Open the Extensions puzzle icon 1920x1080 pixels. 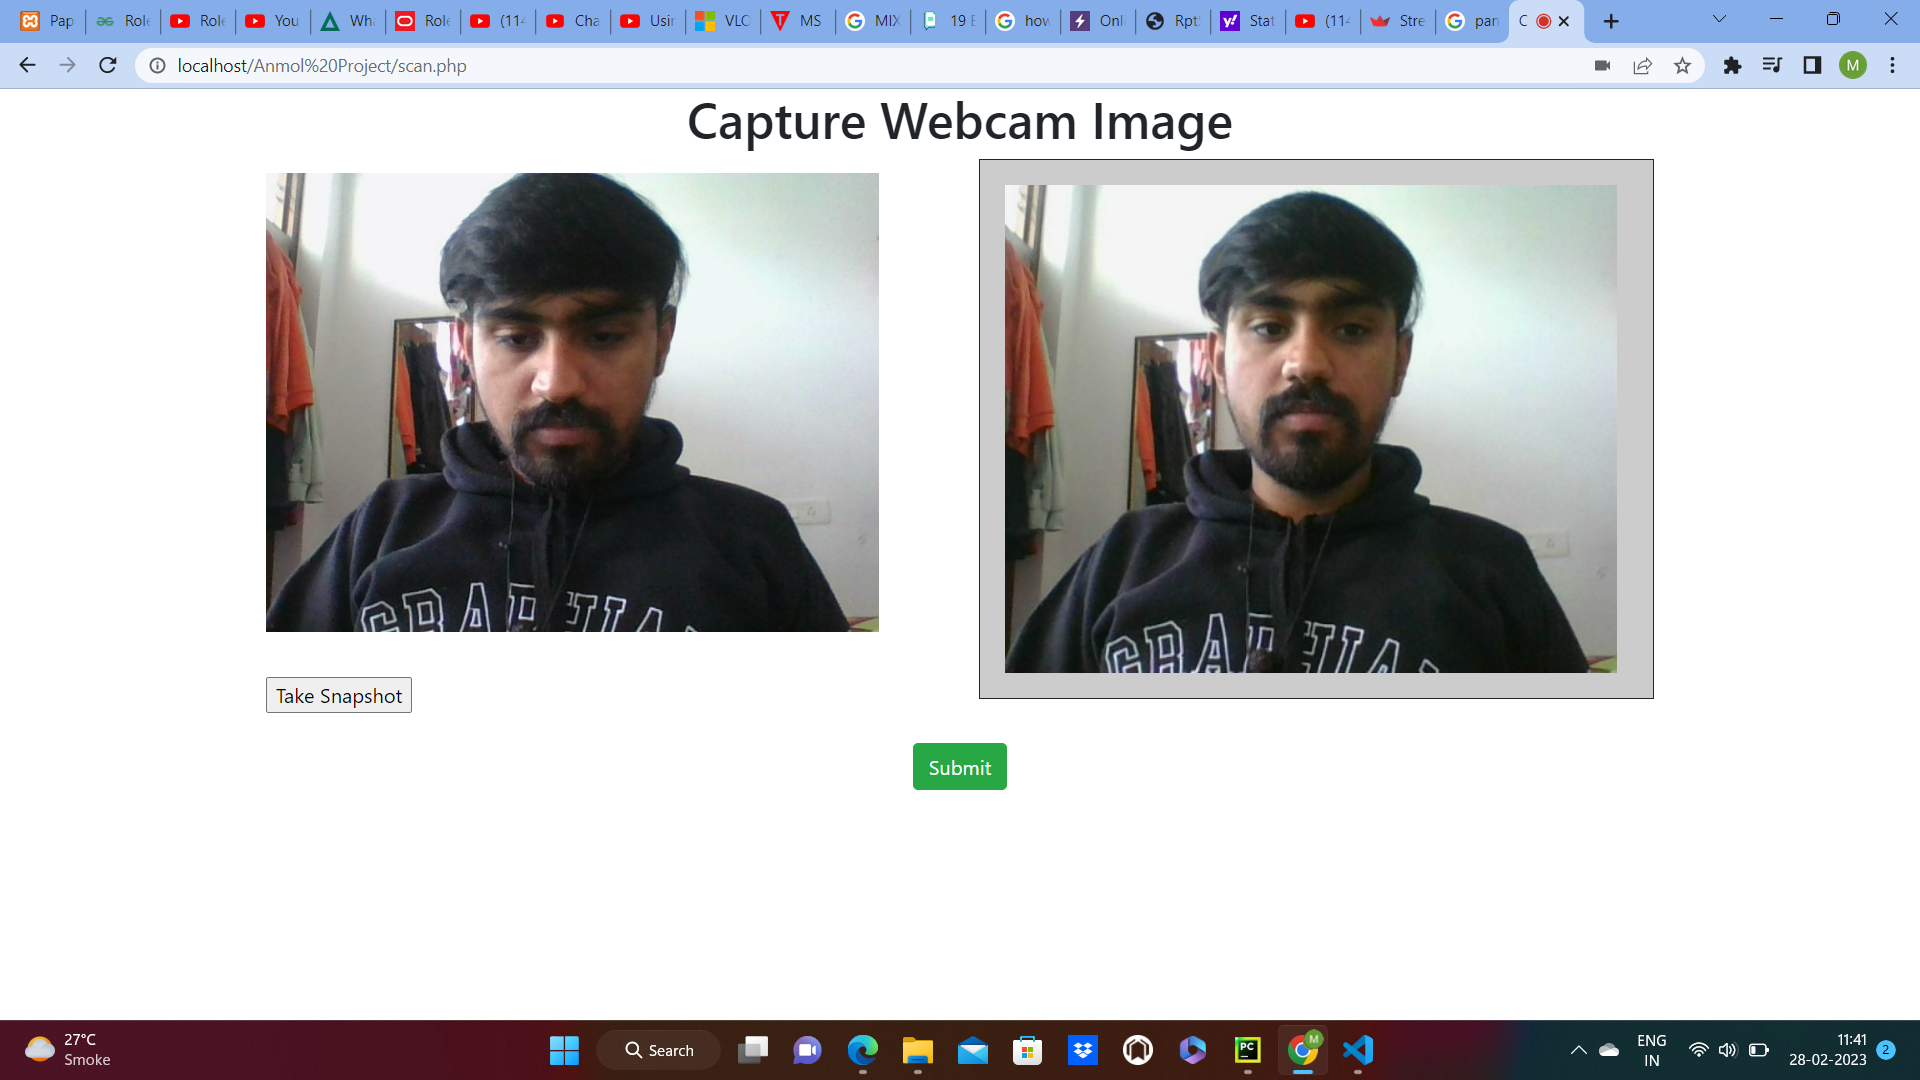click(1733, 65)
